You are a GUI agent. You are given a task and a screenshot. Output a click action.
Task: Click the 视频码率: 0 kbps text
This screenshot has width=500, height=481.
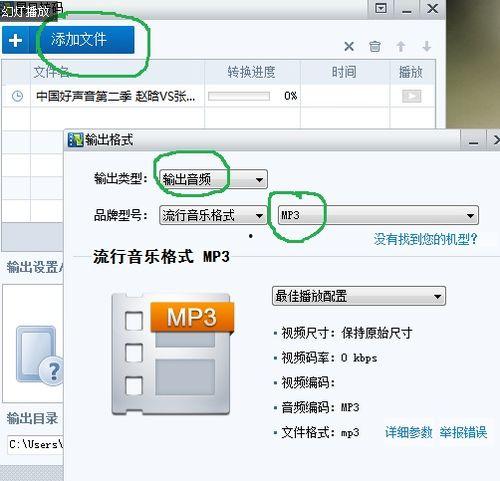[329, 358]
